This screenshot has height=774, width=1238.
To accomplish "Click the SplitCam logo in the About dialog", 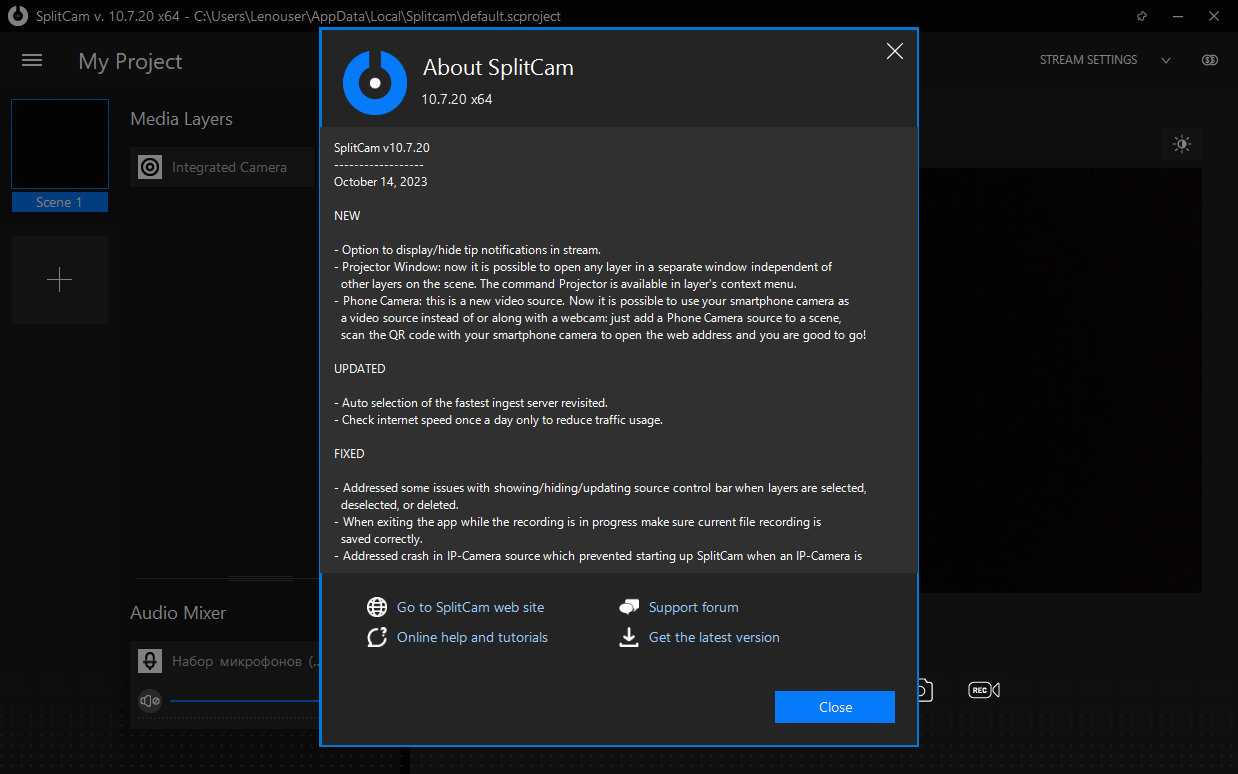I will coord(374,82).
